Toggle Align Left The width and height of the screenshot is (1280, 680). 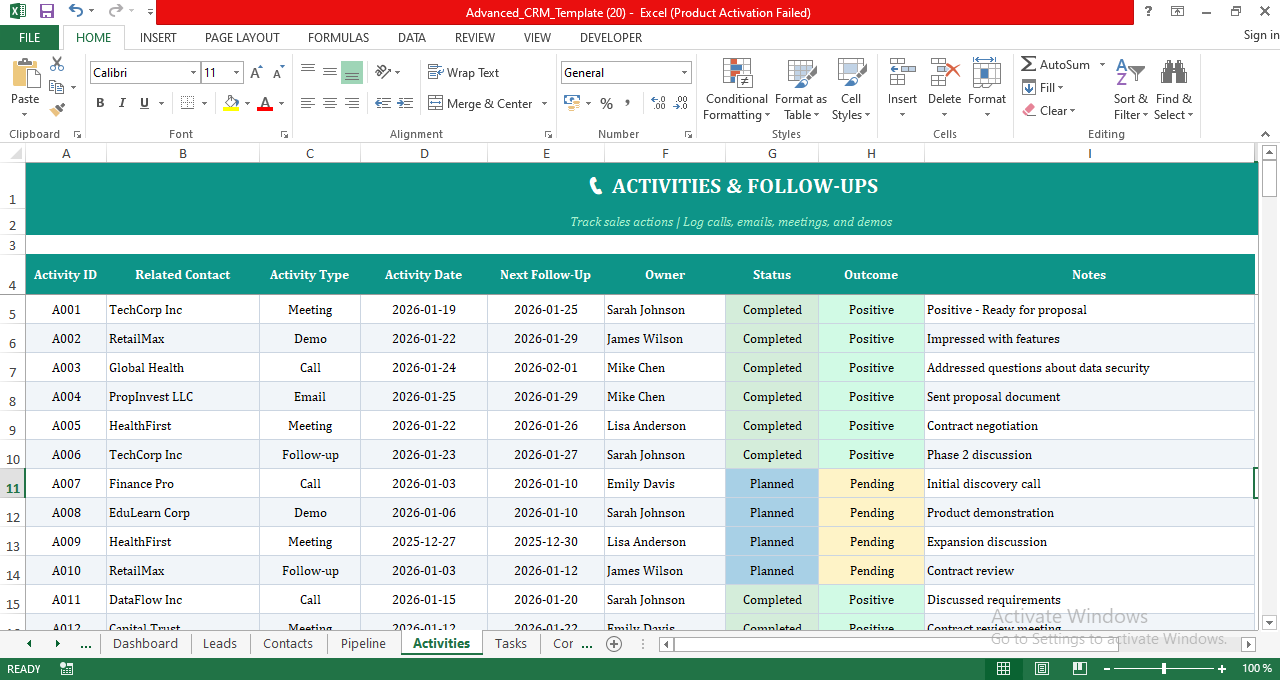tap(308, 103)
